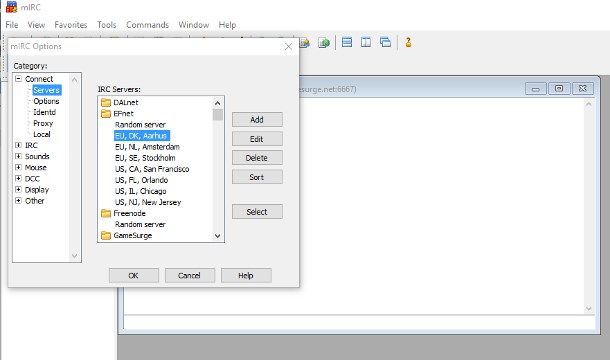Click the status window's scroll-up arrow
The image size is (610, 360).
point(588,104)
